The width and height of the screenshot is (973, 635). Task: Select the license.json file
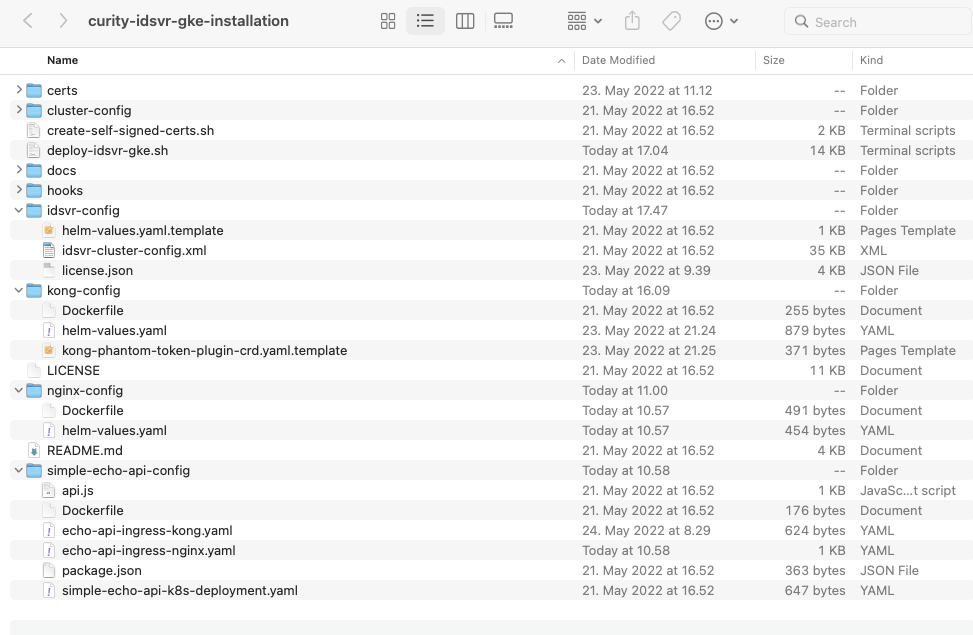tap(97, 270)
